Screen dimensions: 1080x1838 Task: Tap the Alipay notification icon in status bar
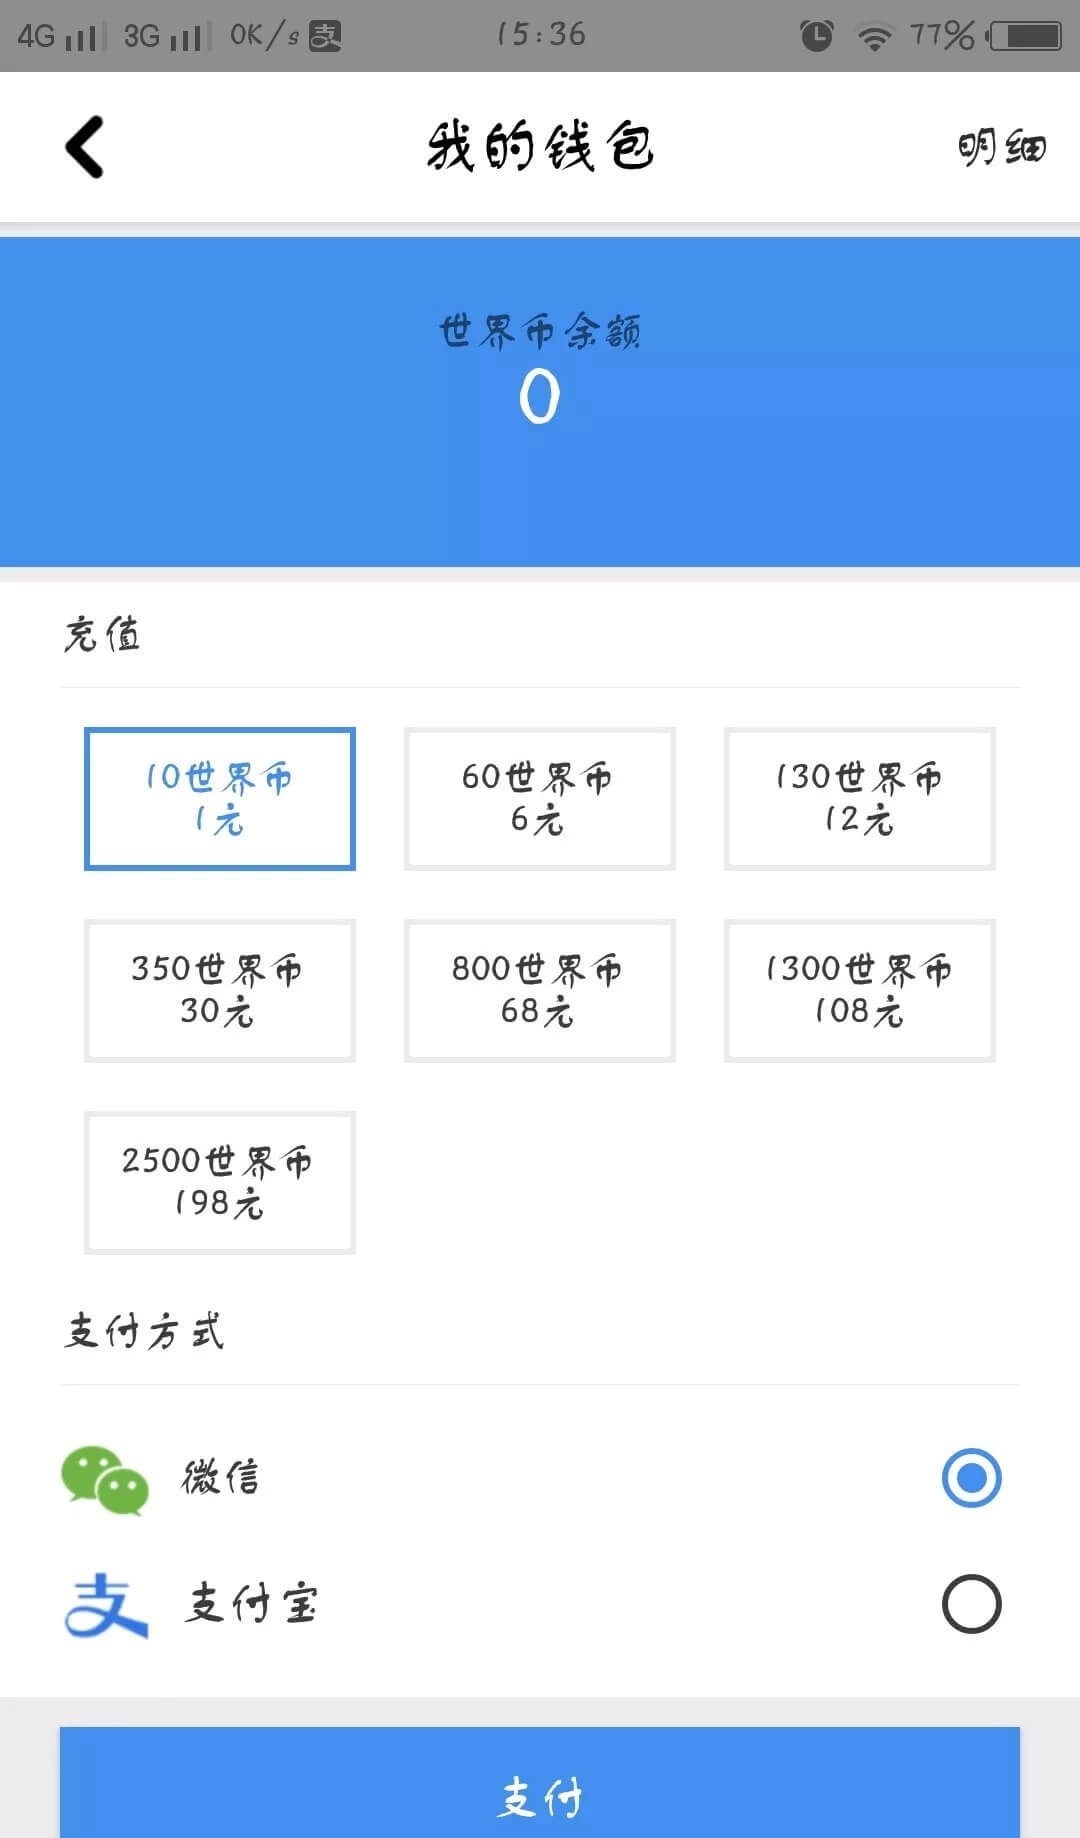(x=325, y=36)
